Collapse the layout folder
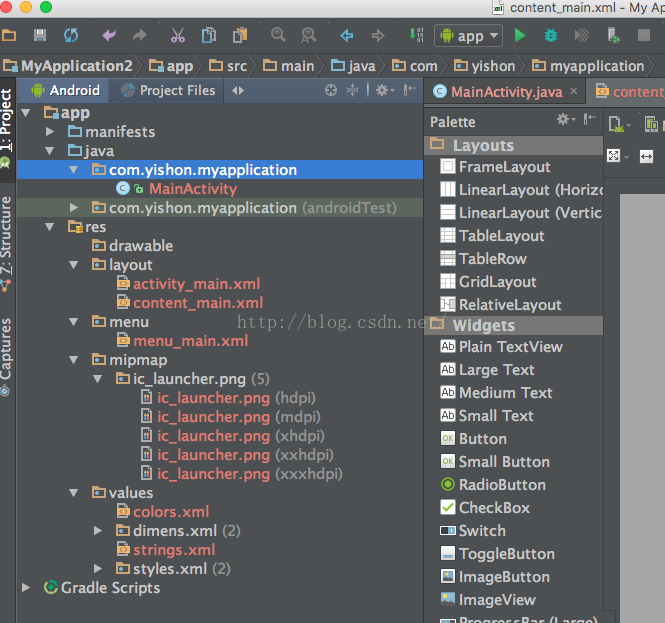 [73, 265]
